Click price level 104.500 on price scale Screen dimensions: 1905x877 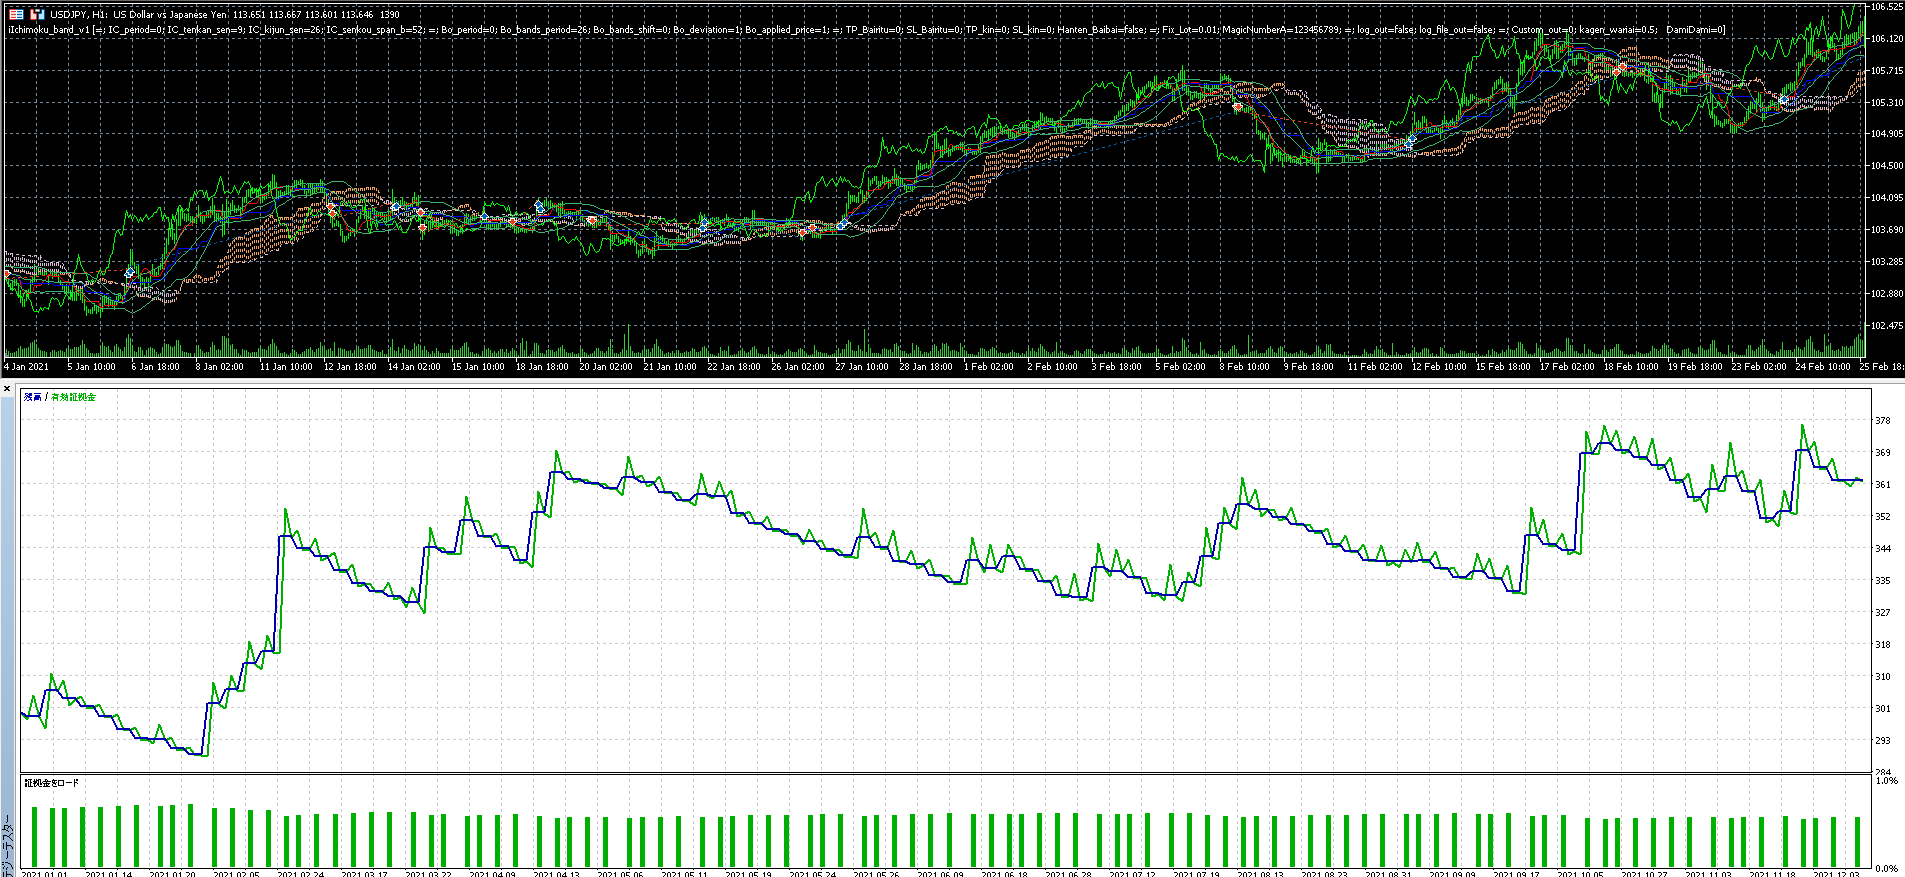1886,166
